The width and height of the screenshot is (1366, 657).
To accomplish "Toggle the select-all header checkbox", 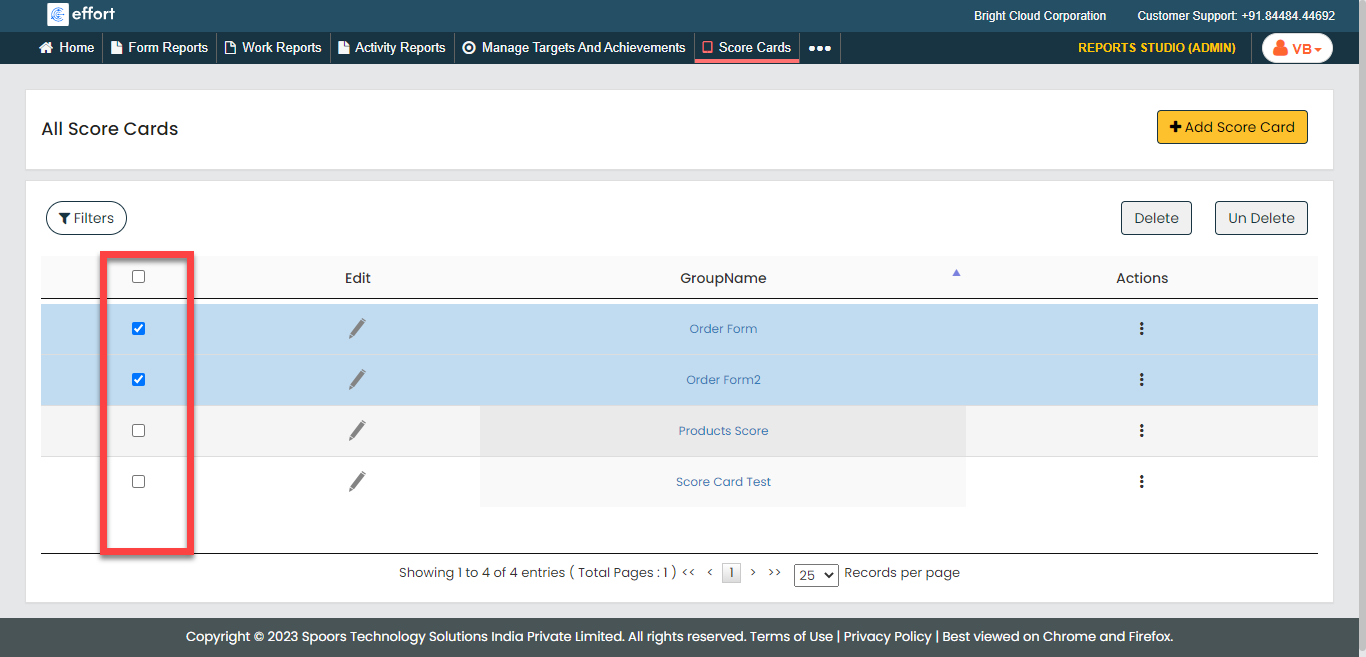I will pos(139,277).
